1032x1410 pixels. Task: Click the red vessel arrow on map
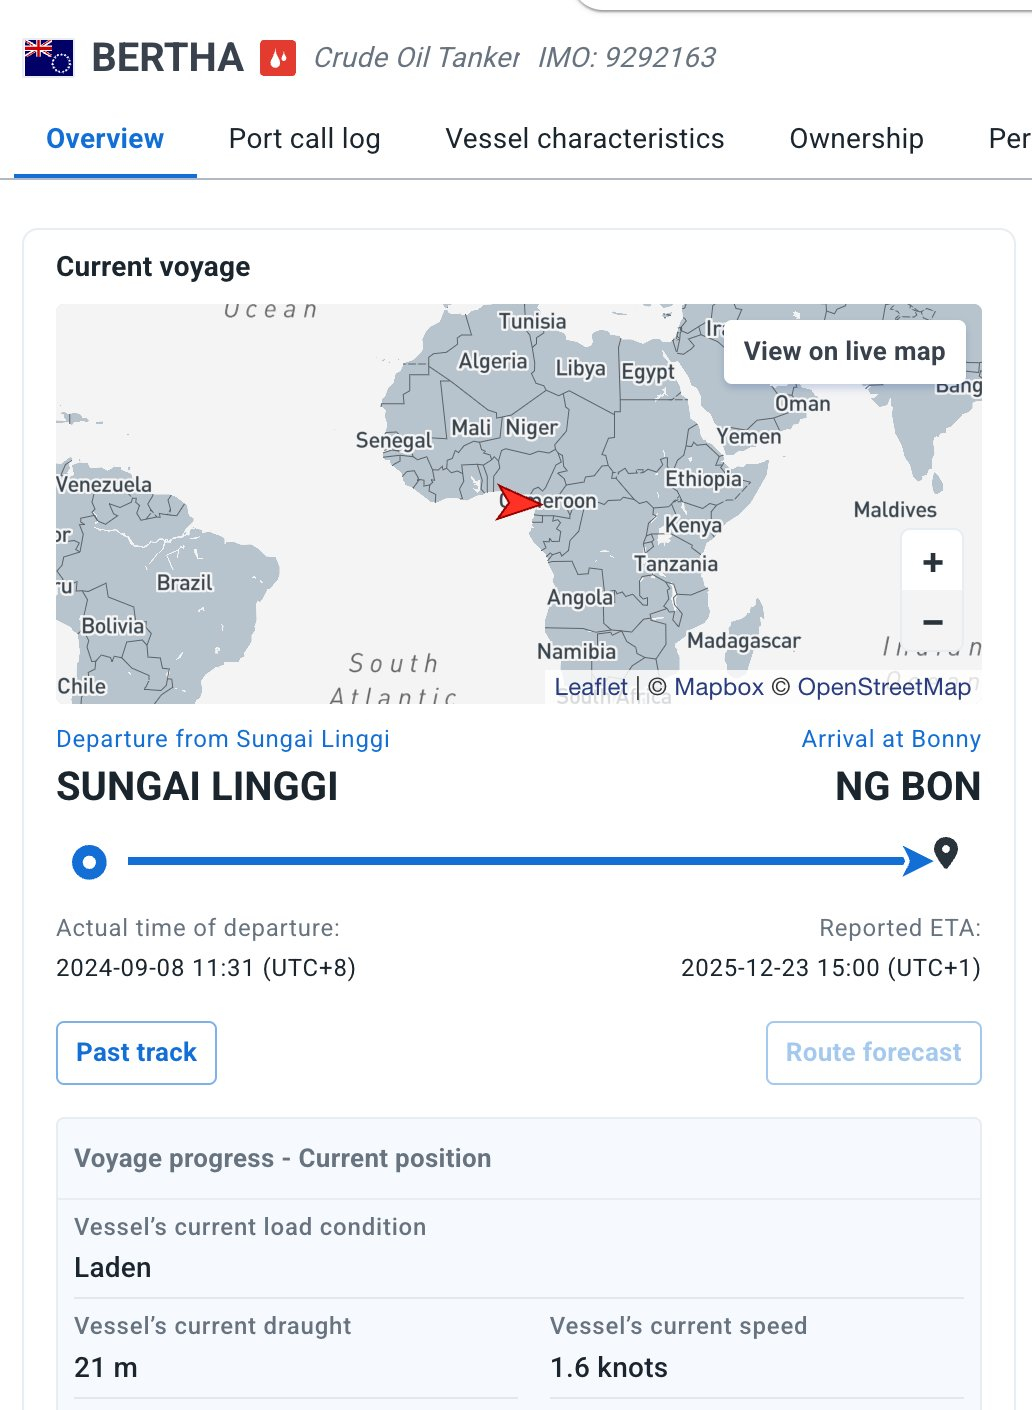point(516,503)
